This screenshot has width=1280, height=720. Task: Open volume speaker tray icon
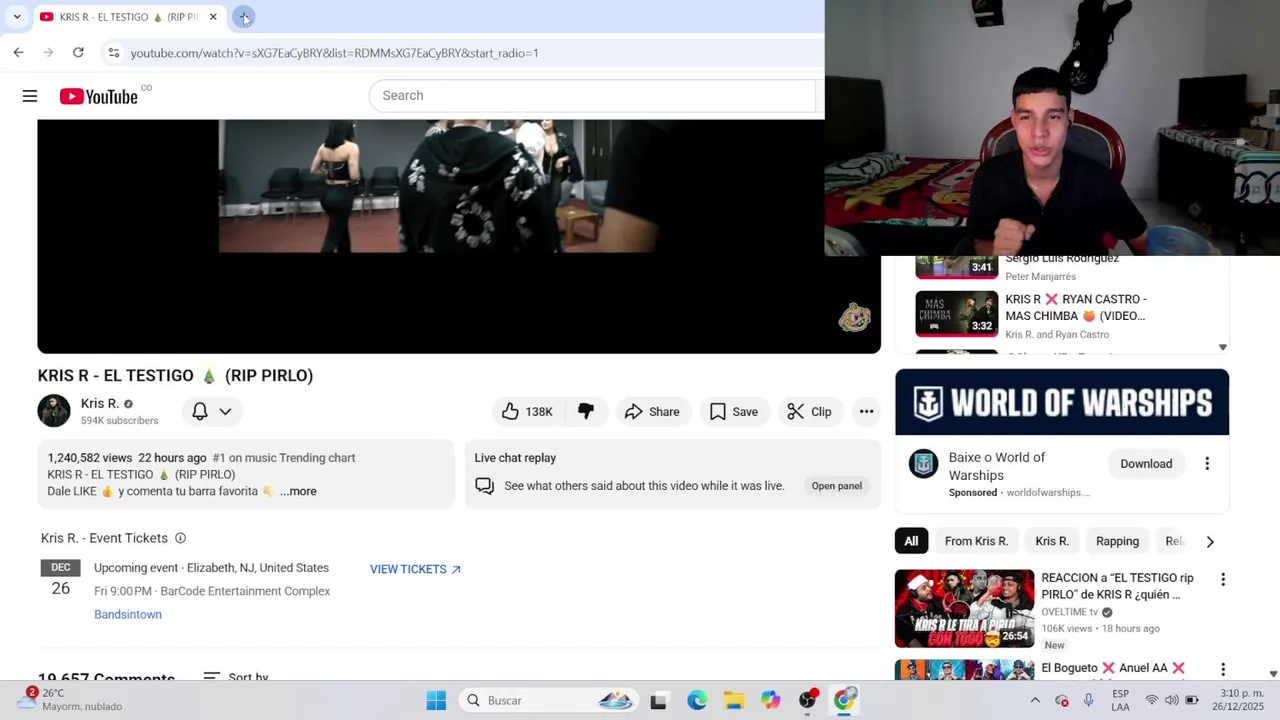tap(1171, 700)
